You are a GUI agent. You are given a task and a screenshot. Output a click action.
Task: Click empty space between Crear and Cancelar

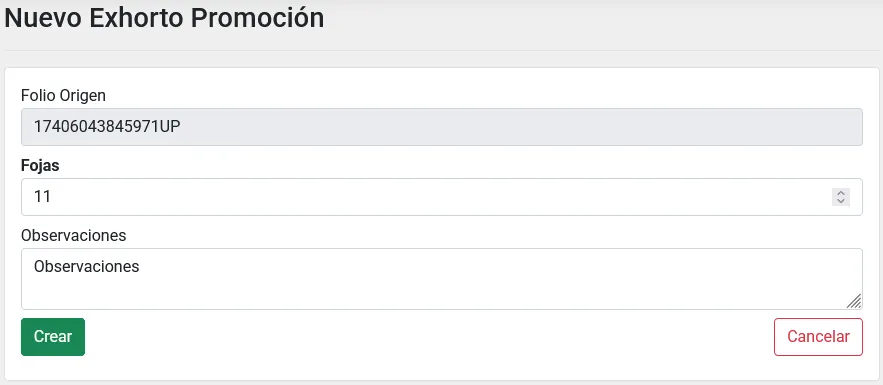[x=430, y=337]
